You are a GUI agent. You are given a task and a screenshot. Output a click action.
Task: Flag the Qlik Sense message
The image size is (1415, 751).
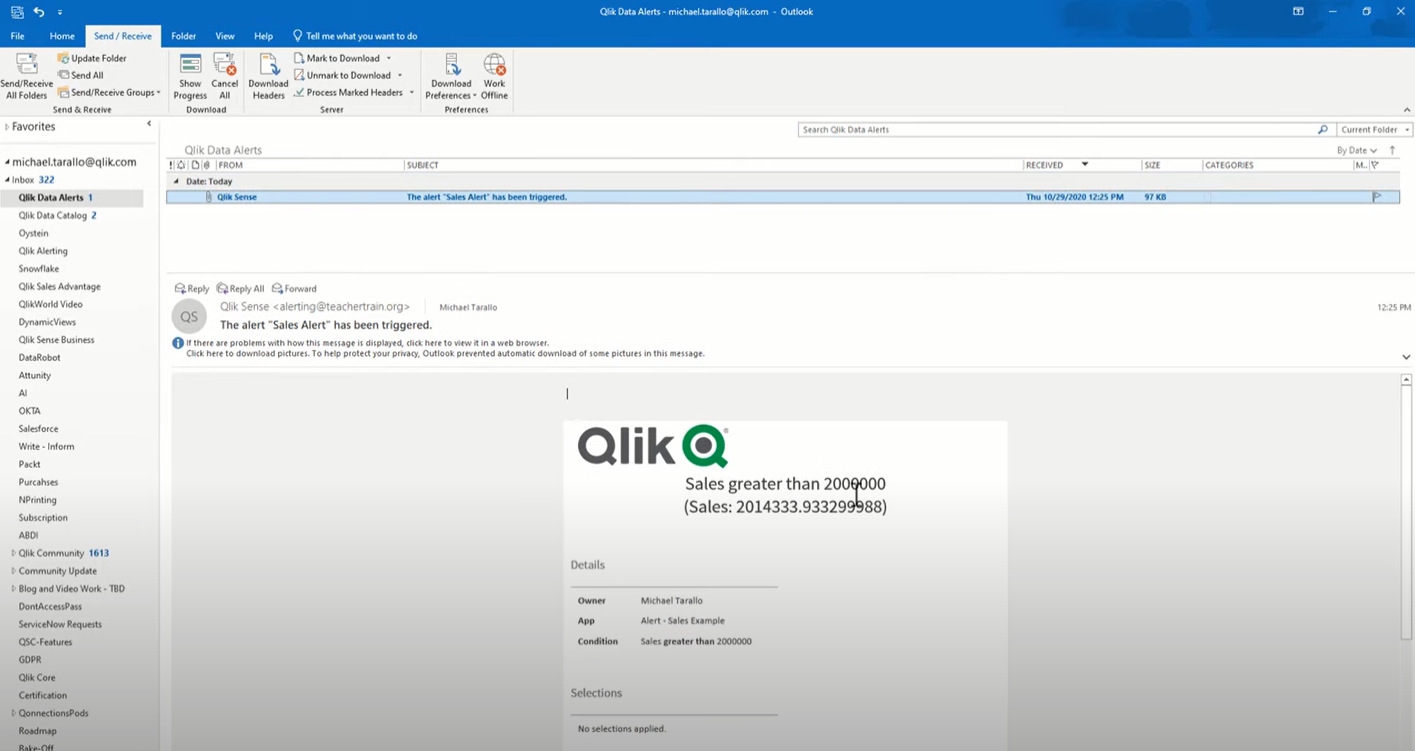1377,197
